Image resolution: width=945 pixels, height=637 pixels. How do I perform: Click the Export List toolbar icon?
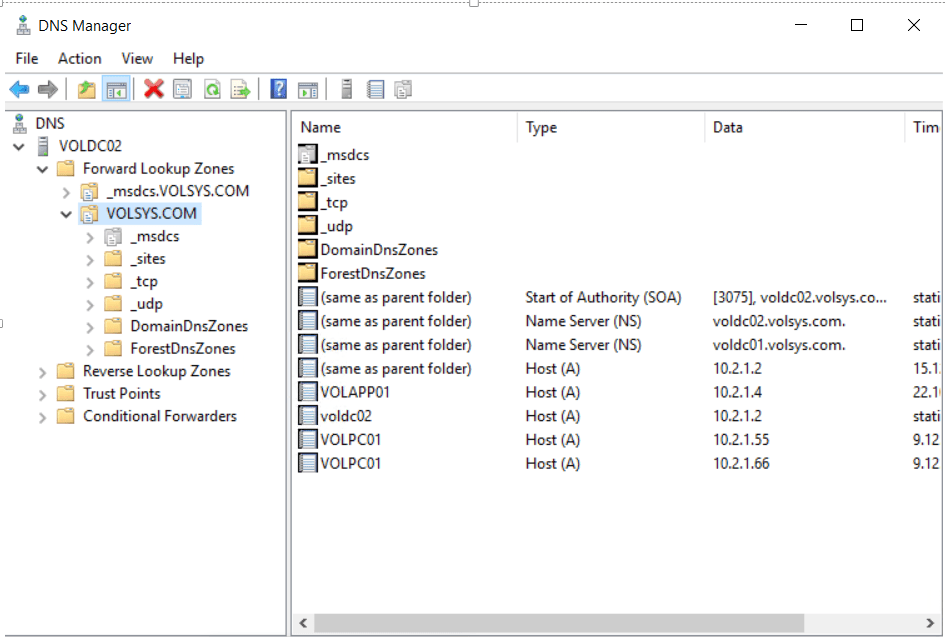pos(241,90)
